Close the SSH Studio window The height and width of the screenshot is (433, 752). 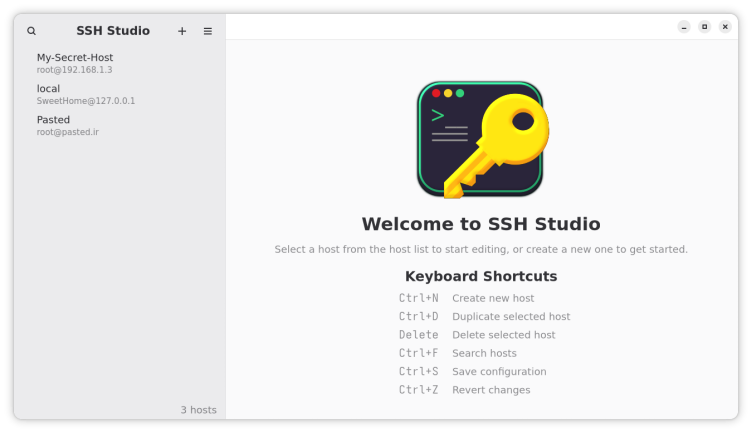[x=725, y=27]
